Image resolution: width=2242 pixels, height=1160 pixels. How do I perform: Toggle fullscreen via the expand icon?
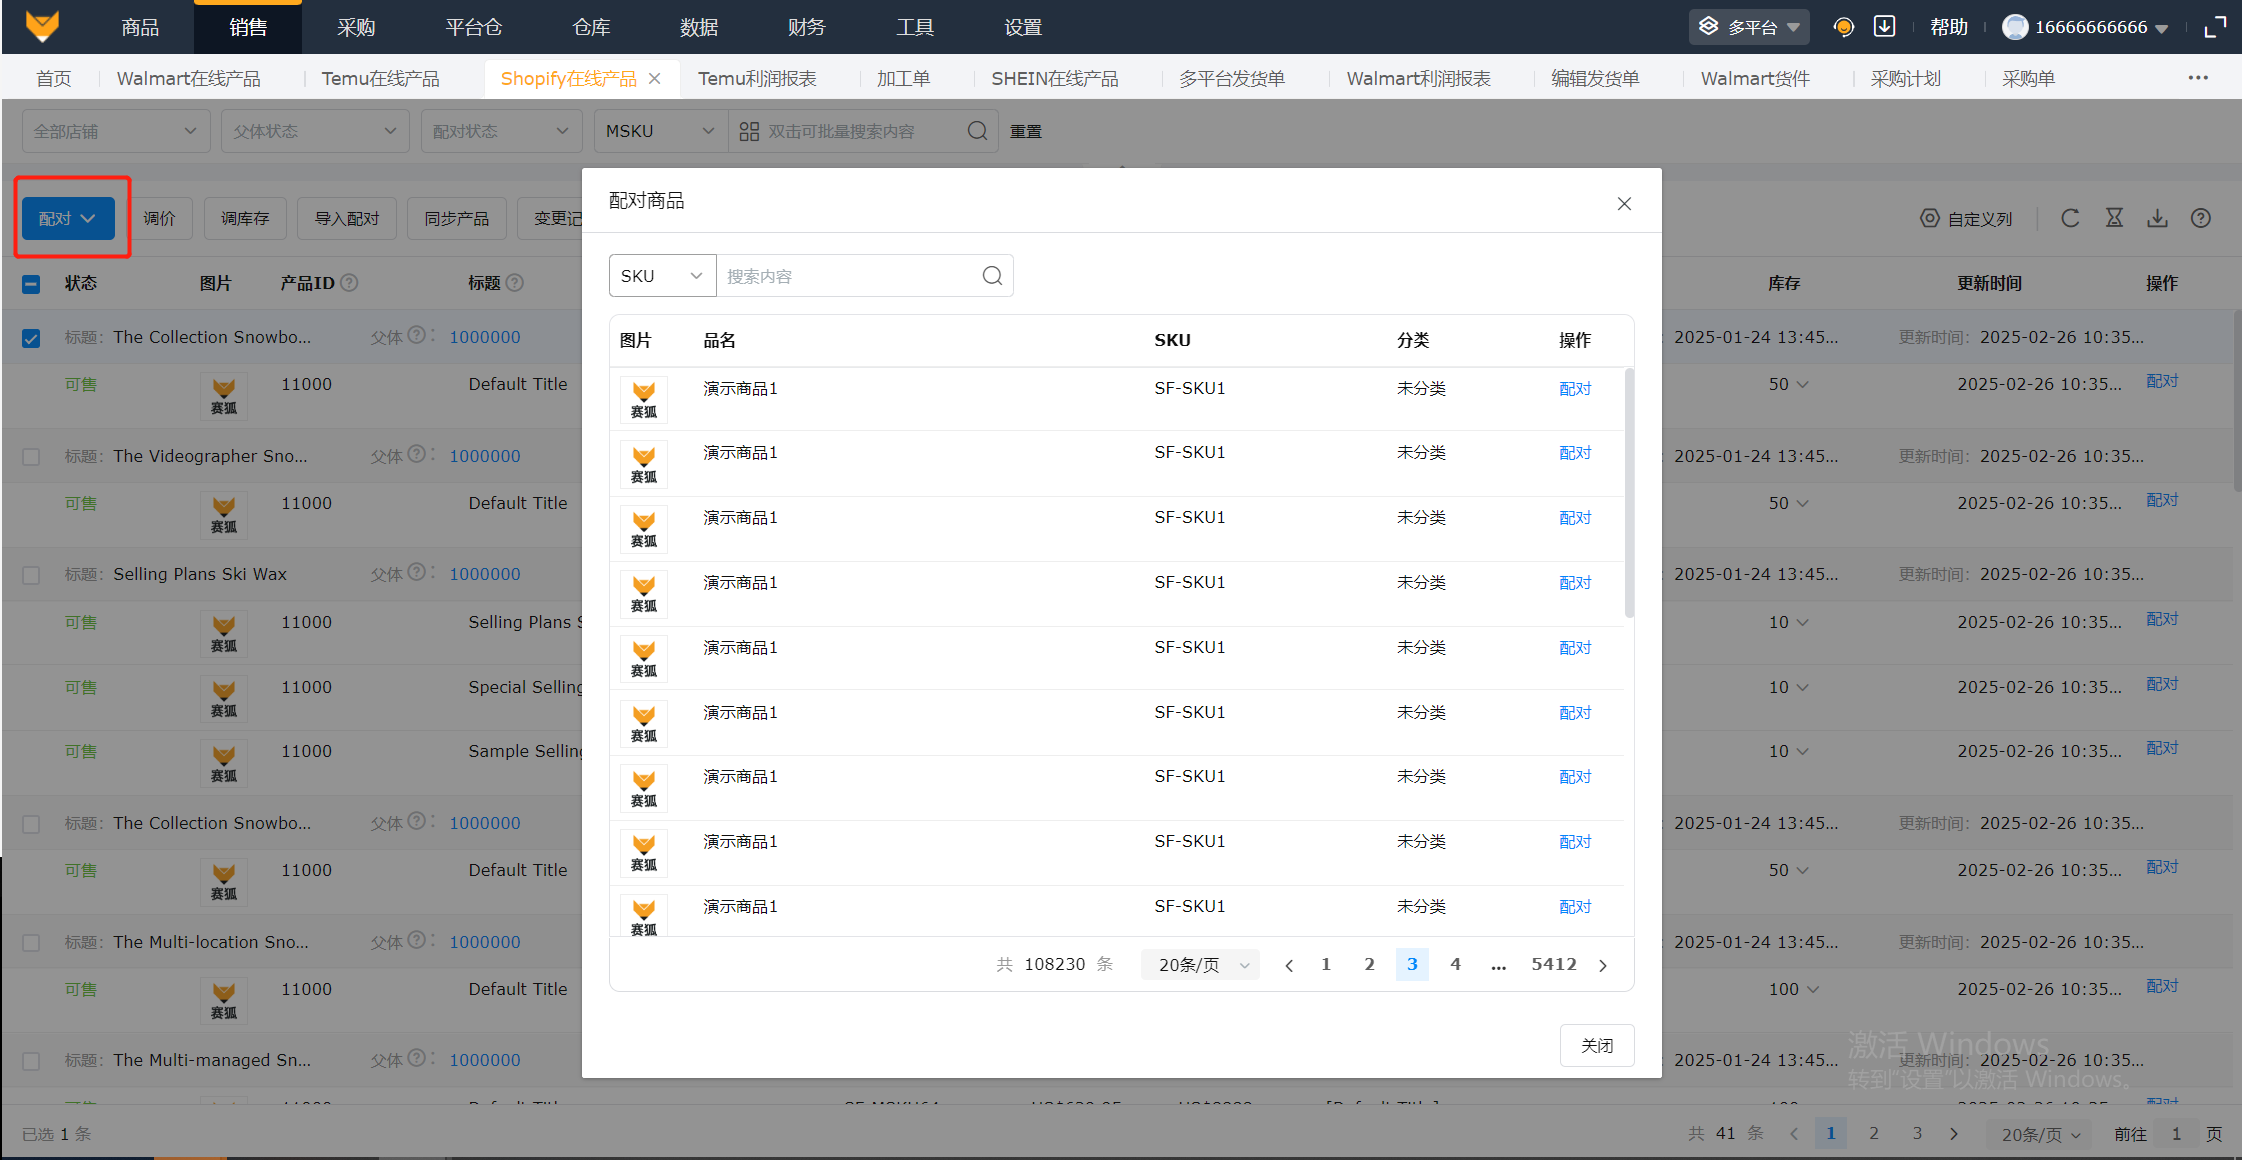point(2215,27)
